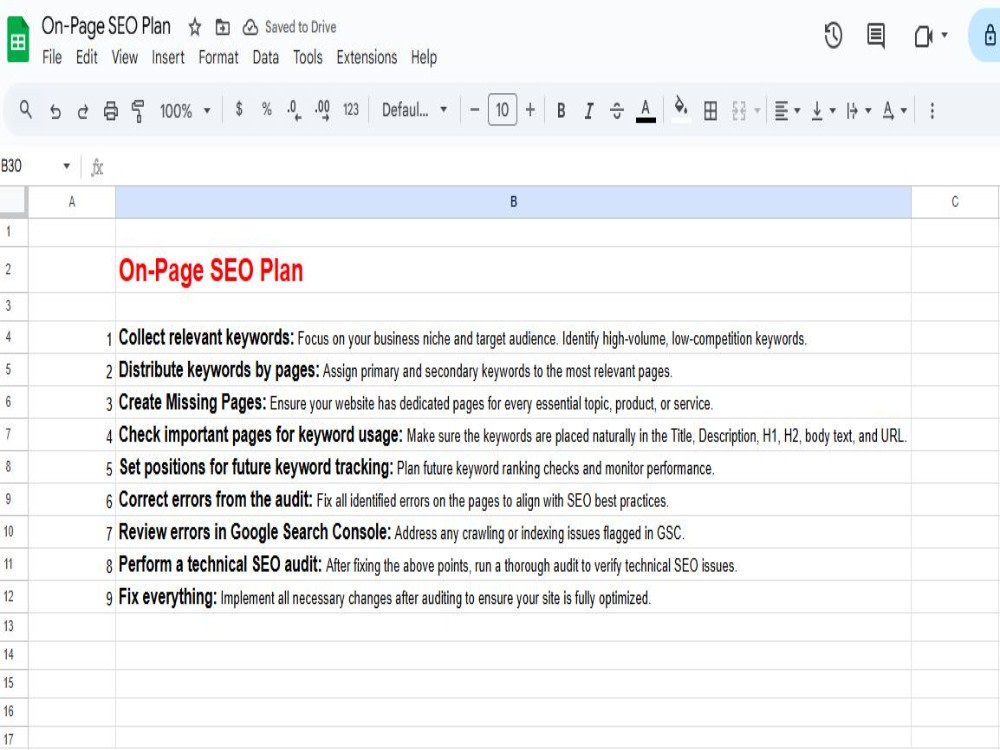Click the red On-Page SEO Plan title cell

(513, 270)
